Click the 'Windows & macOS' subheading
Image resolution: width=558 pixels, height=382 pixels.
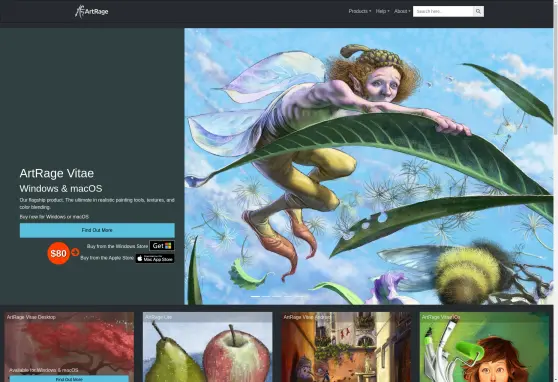coord(61,188)
